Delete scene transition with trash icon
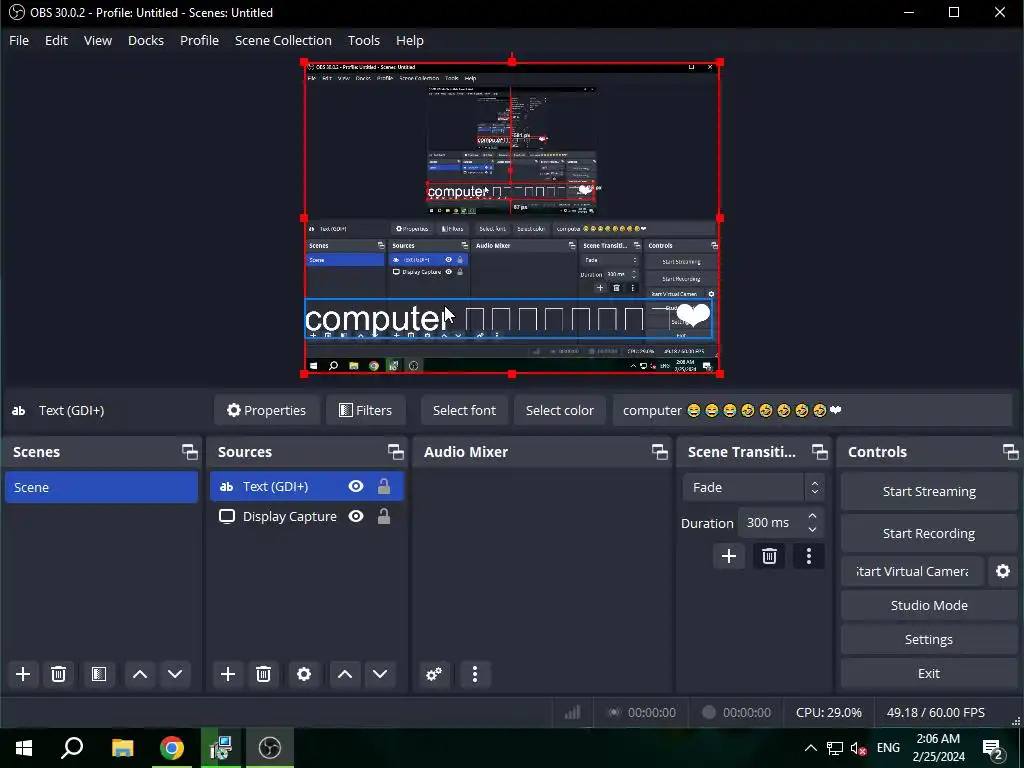The height and width of the screenshot is (768, 1024). [x=769, y=556]
